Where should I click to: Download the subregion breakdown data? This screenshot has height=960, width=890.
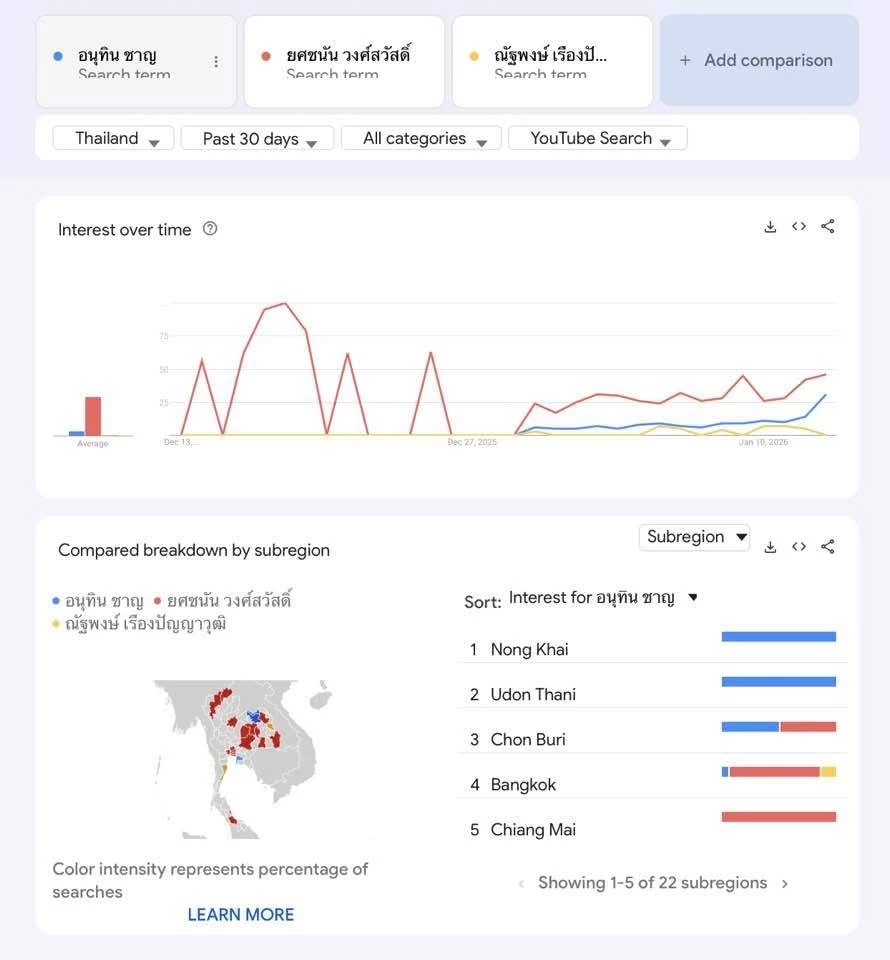770,547
